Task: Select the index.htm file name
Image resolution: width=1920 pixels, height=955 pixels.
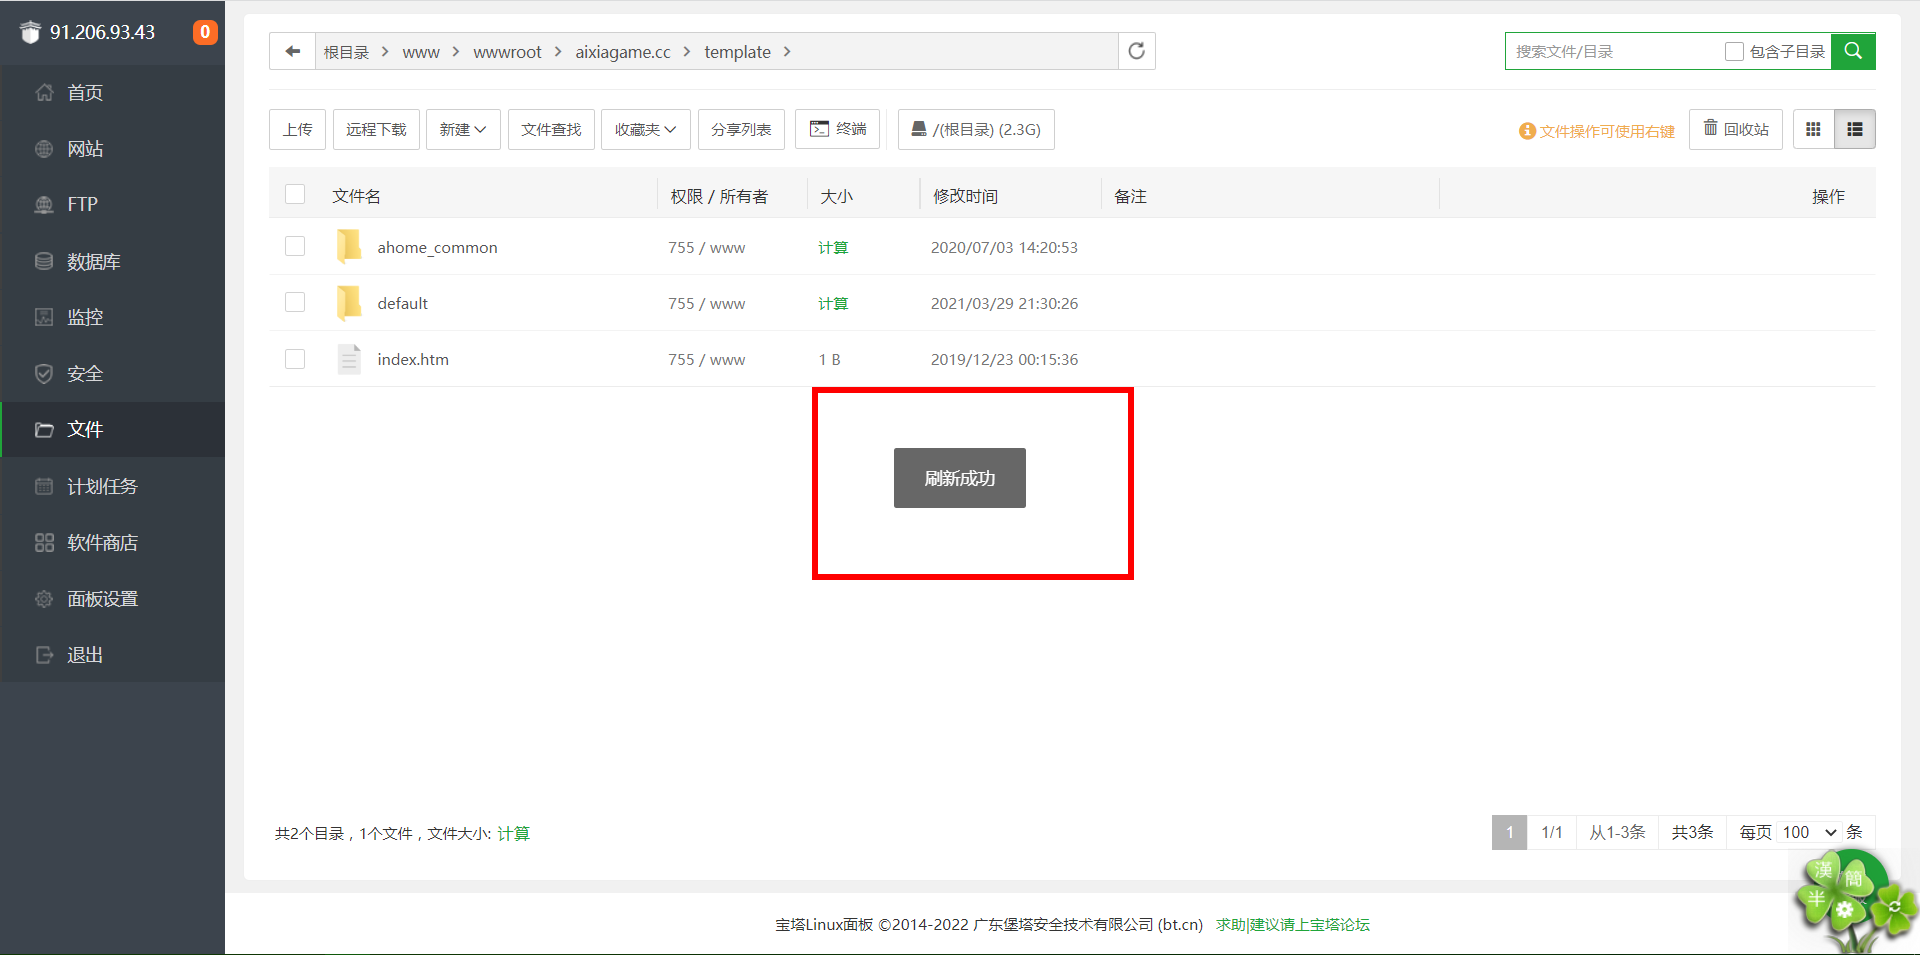Action: tap(413, 359)
